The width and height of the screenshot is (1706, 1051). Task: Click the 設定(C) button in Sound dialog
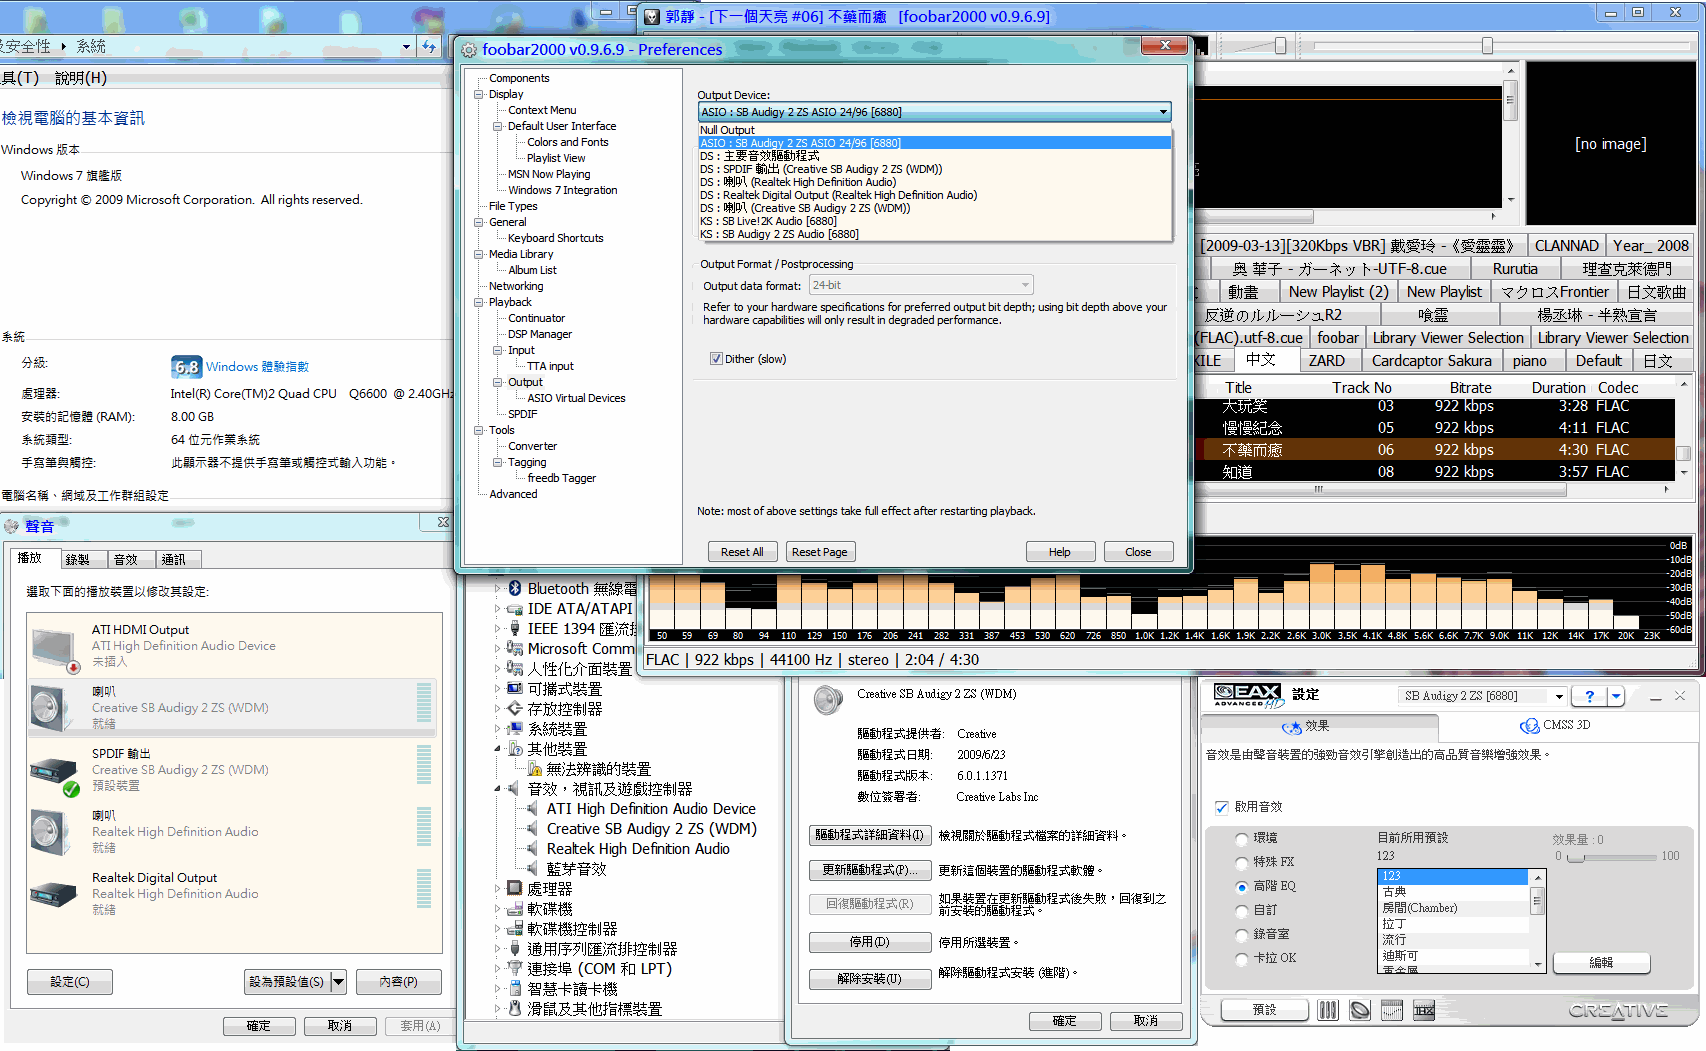[x=70, y=982]
